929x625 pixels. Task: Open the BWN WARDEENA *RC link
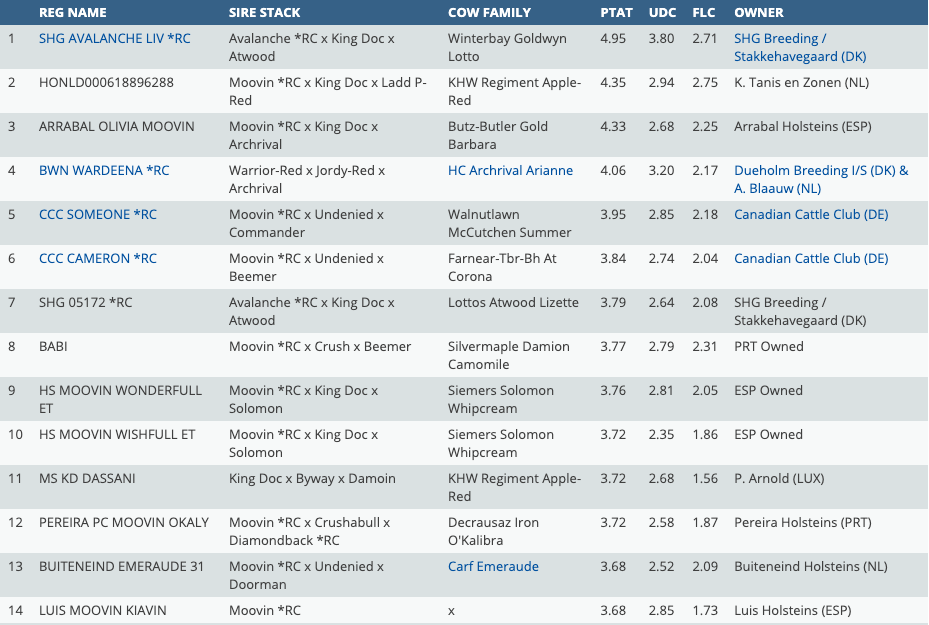104,171
